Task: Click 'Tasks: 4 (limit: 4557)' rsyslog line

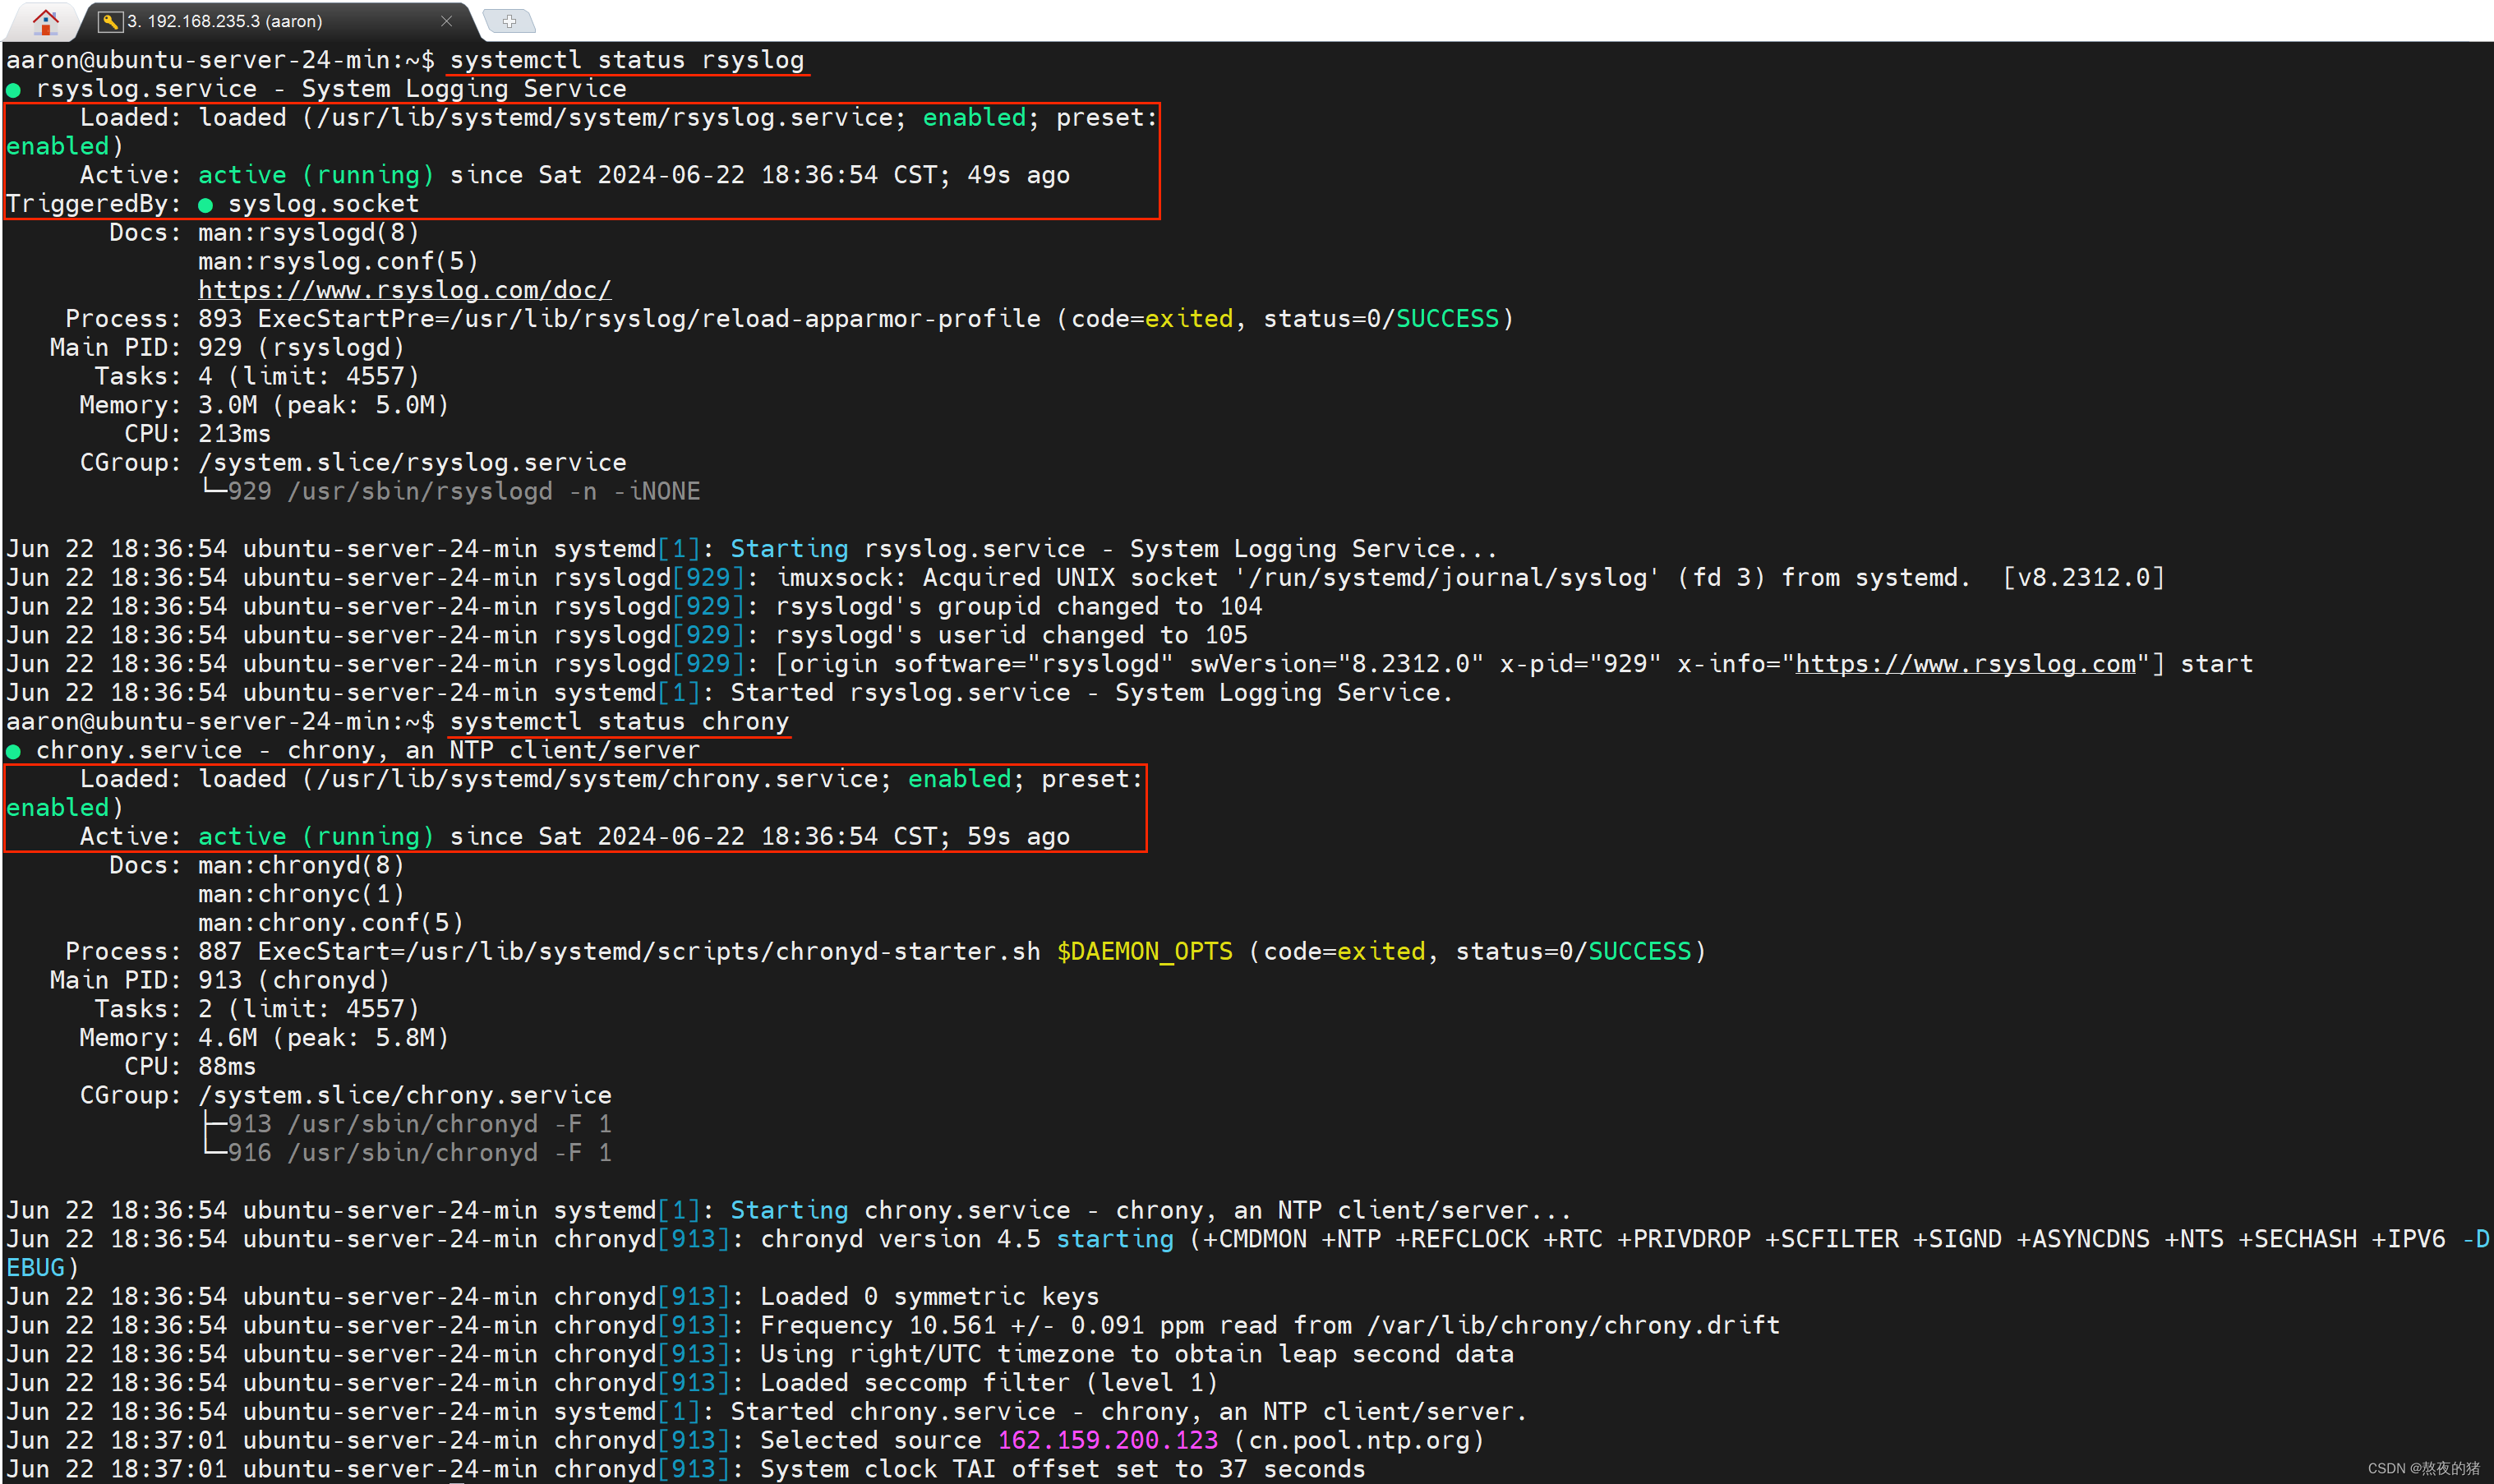Action: 257,377
